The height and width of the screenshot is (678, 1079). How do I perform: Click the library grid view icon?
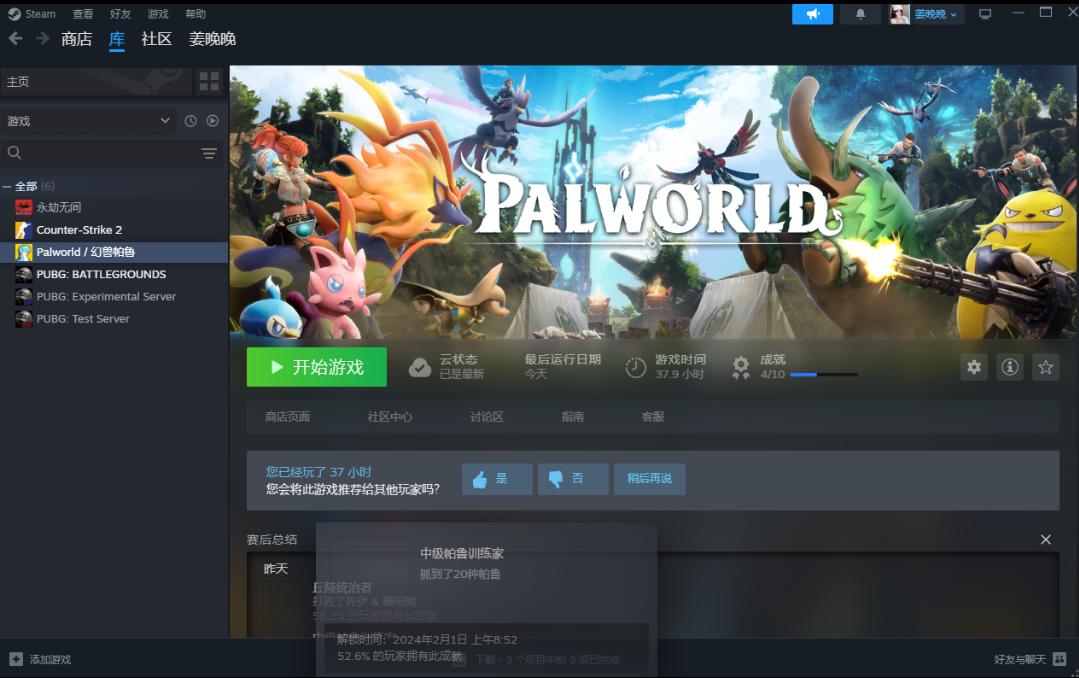[209, 81]
